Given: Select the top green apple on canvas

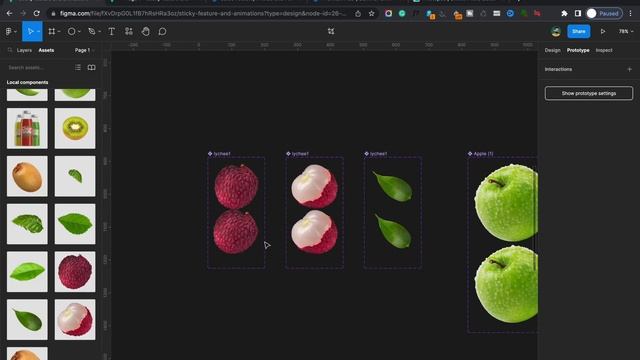Looking at the screenshot, I should click(x=506, y=203).
